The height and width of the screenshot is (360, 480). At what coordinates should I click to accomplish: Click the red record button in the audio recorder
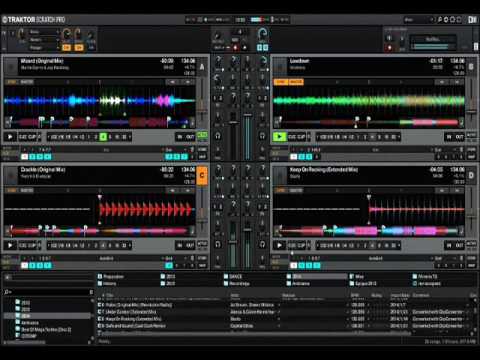coord(389,48)
